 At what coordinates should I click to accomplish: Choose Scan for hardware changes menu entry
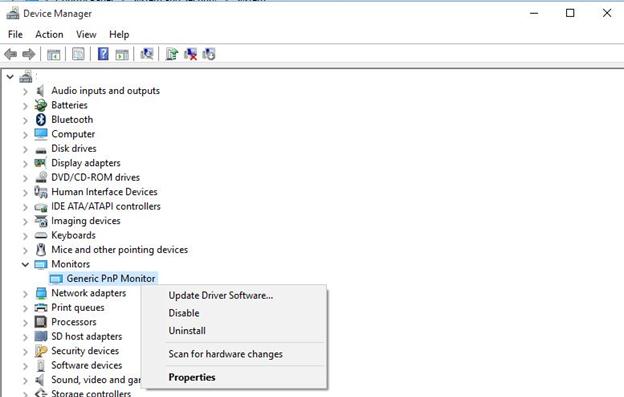[x=226, y=354]
